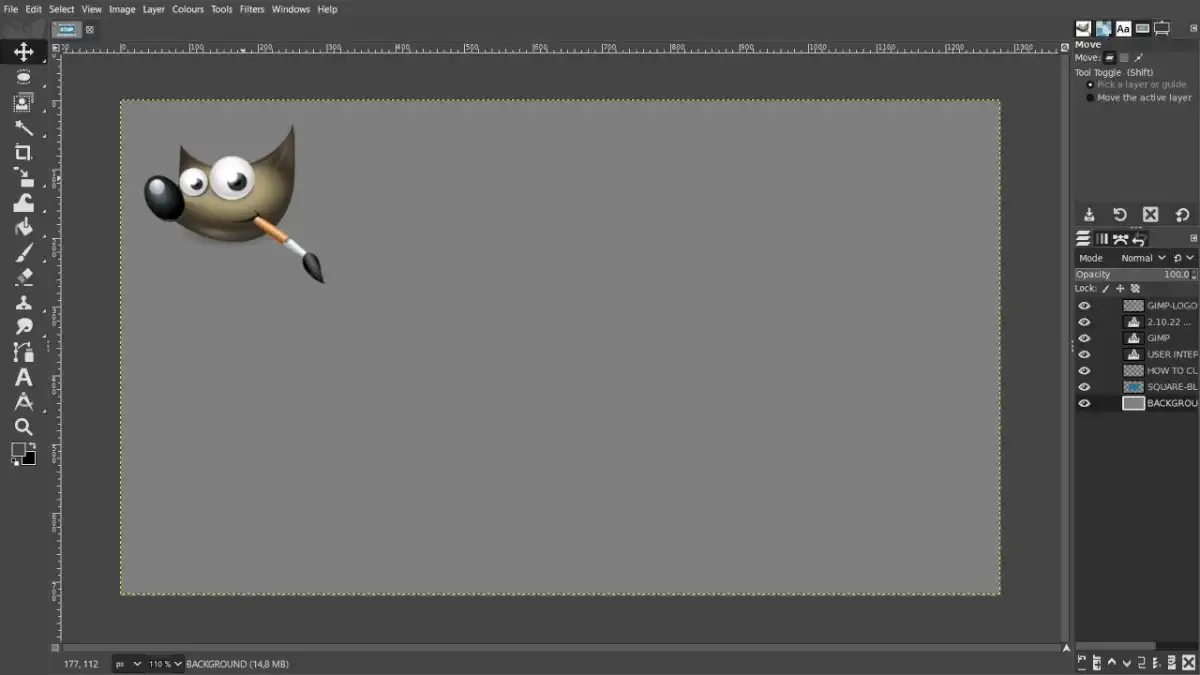Set Move mode to selection
This screenshot has width=1200, height=675.
1124,57
